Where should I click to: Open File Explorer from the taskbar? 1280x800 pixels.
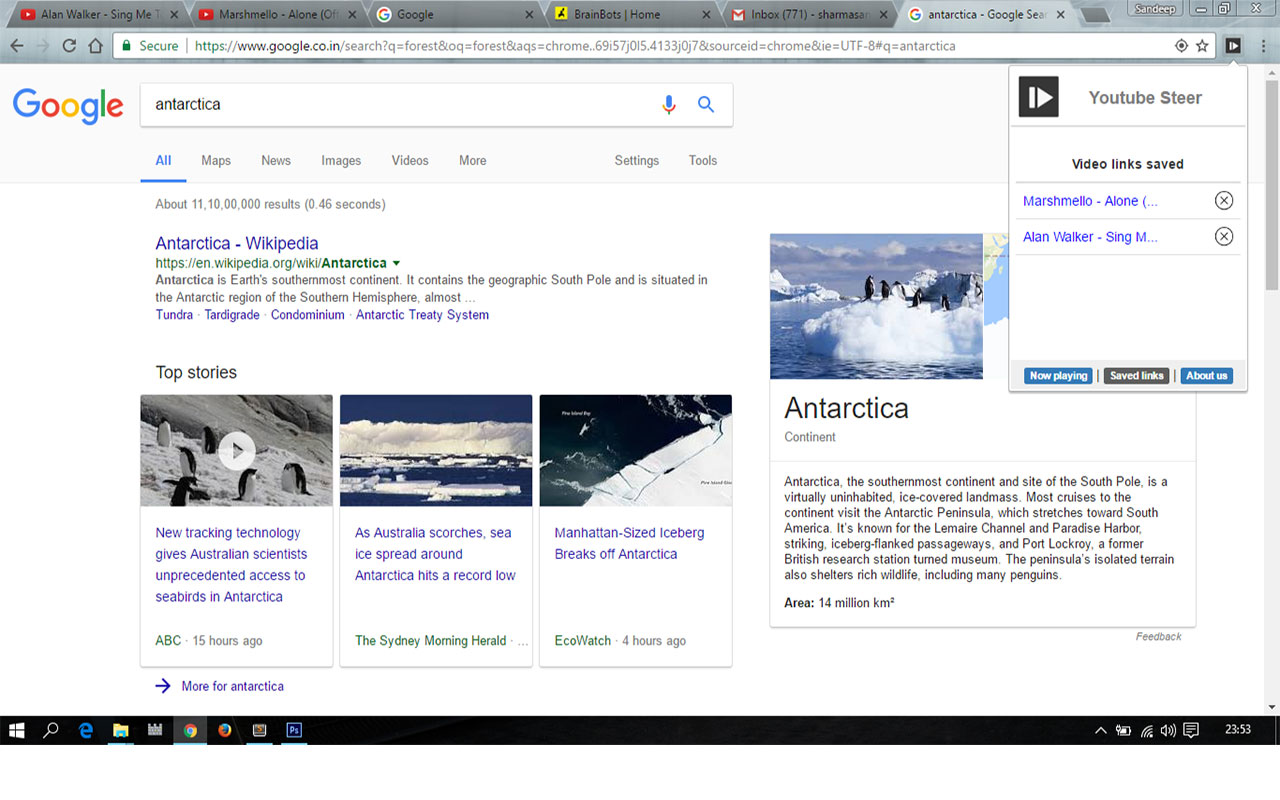pos(120,730)
